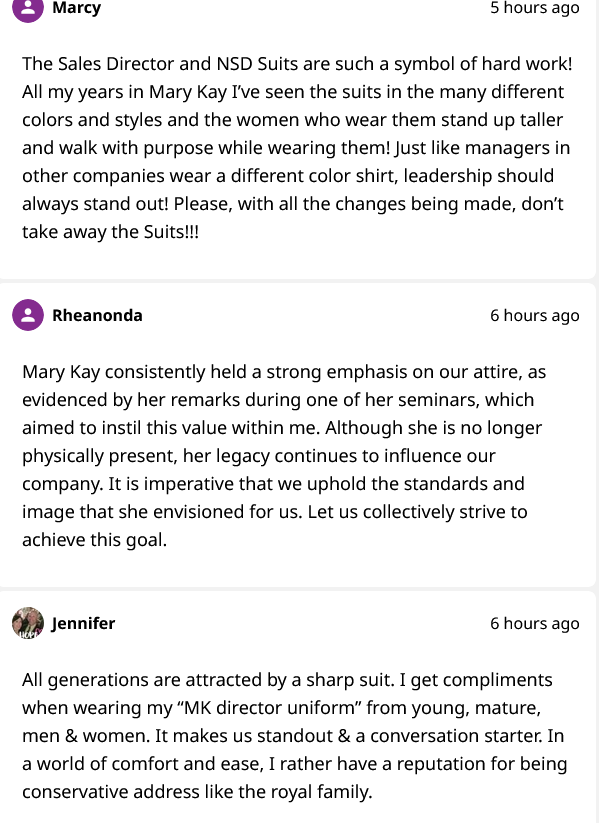Image resolution: width=599 pixels, height=823 pixels.
Task: Open Rheanonda's '6 hours ago' timestamp
Action: point(534,315)
